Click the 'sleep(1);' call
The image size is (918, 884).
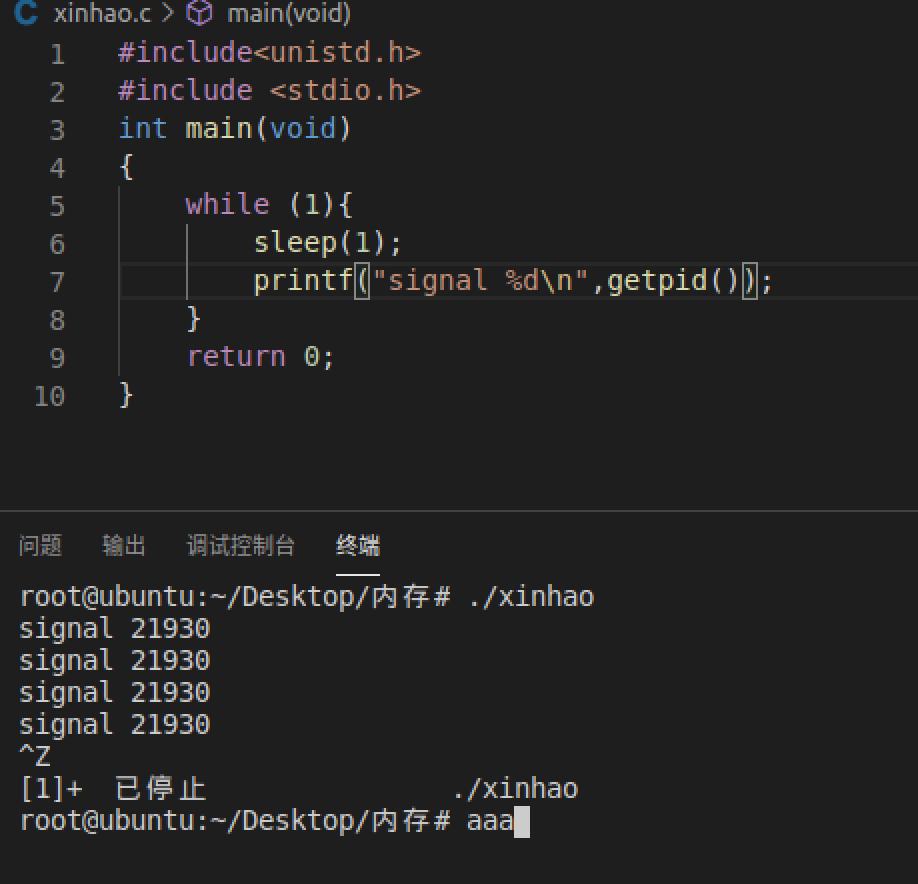[x=327, y=243]
